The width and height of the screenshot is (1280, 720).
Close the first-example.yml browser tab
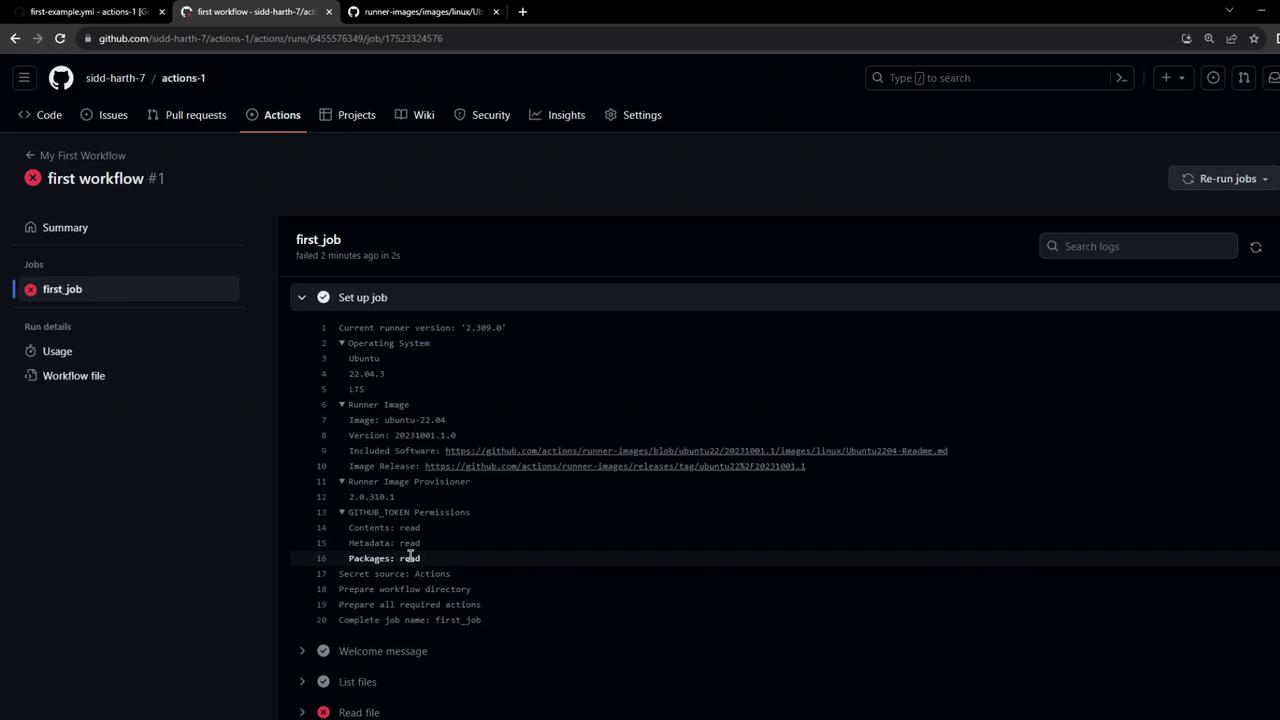point(162,12)
